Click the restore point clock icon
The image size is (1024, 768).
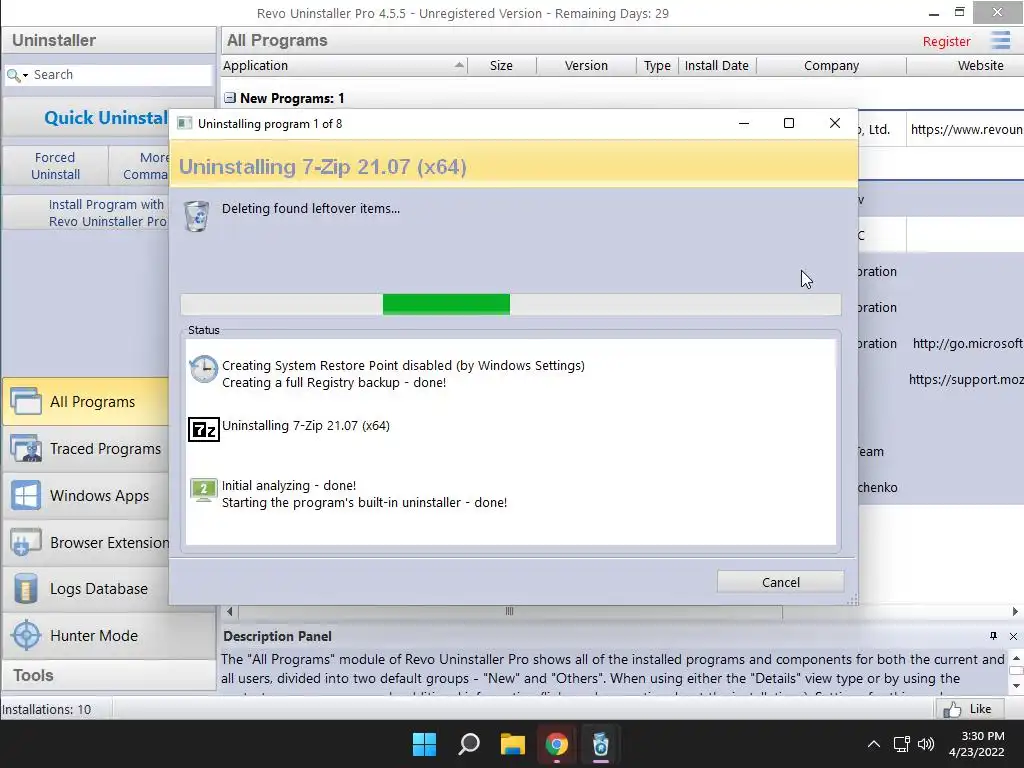(204, 369)
